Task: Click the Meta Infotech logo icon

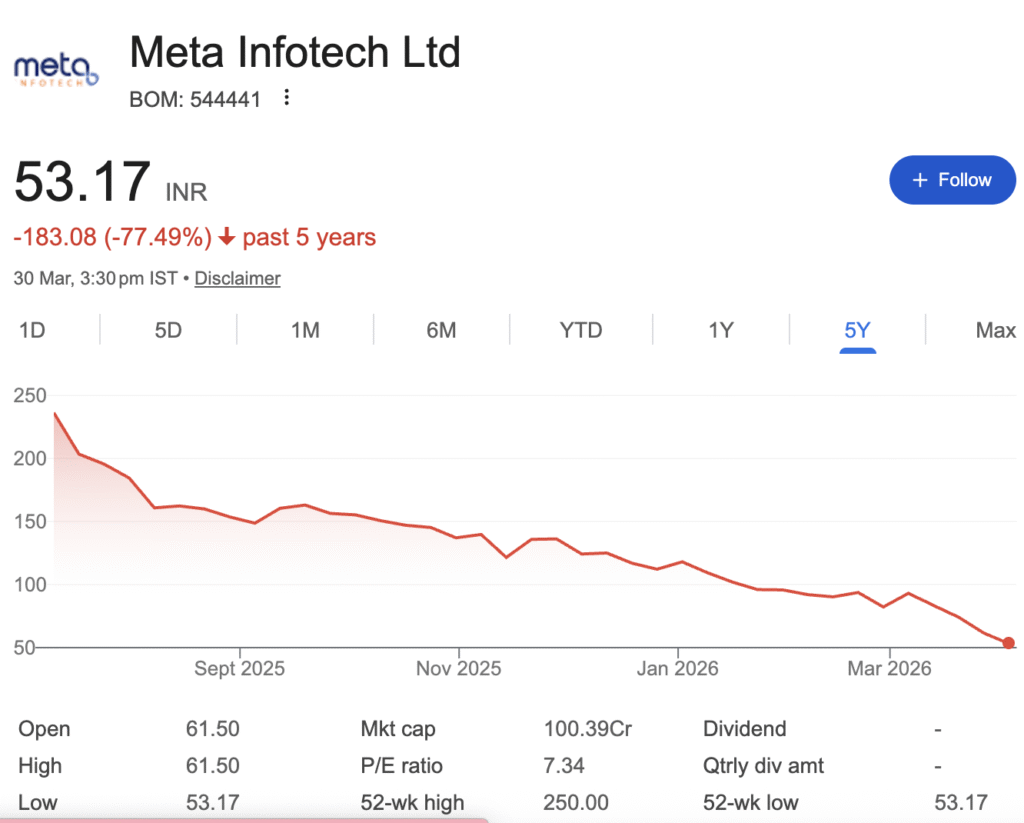Action: coord(56,69)
